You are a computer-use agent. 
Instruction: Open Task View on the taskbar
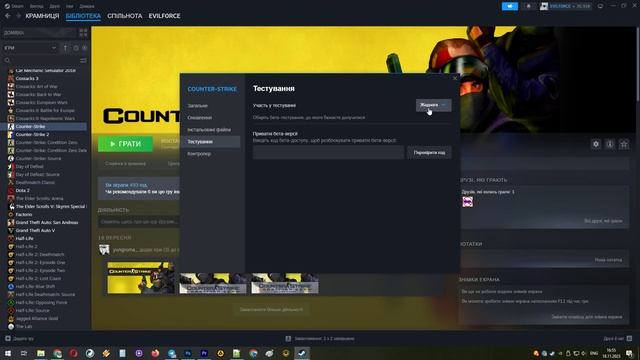tap(24, 353)
